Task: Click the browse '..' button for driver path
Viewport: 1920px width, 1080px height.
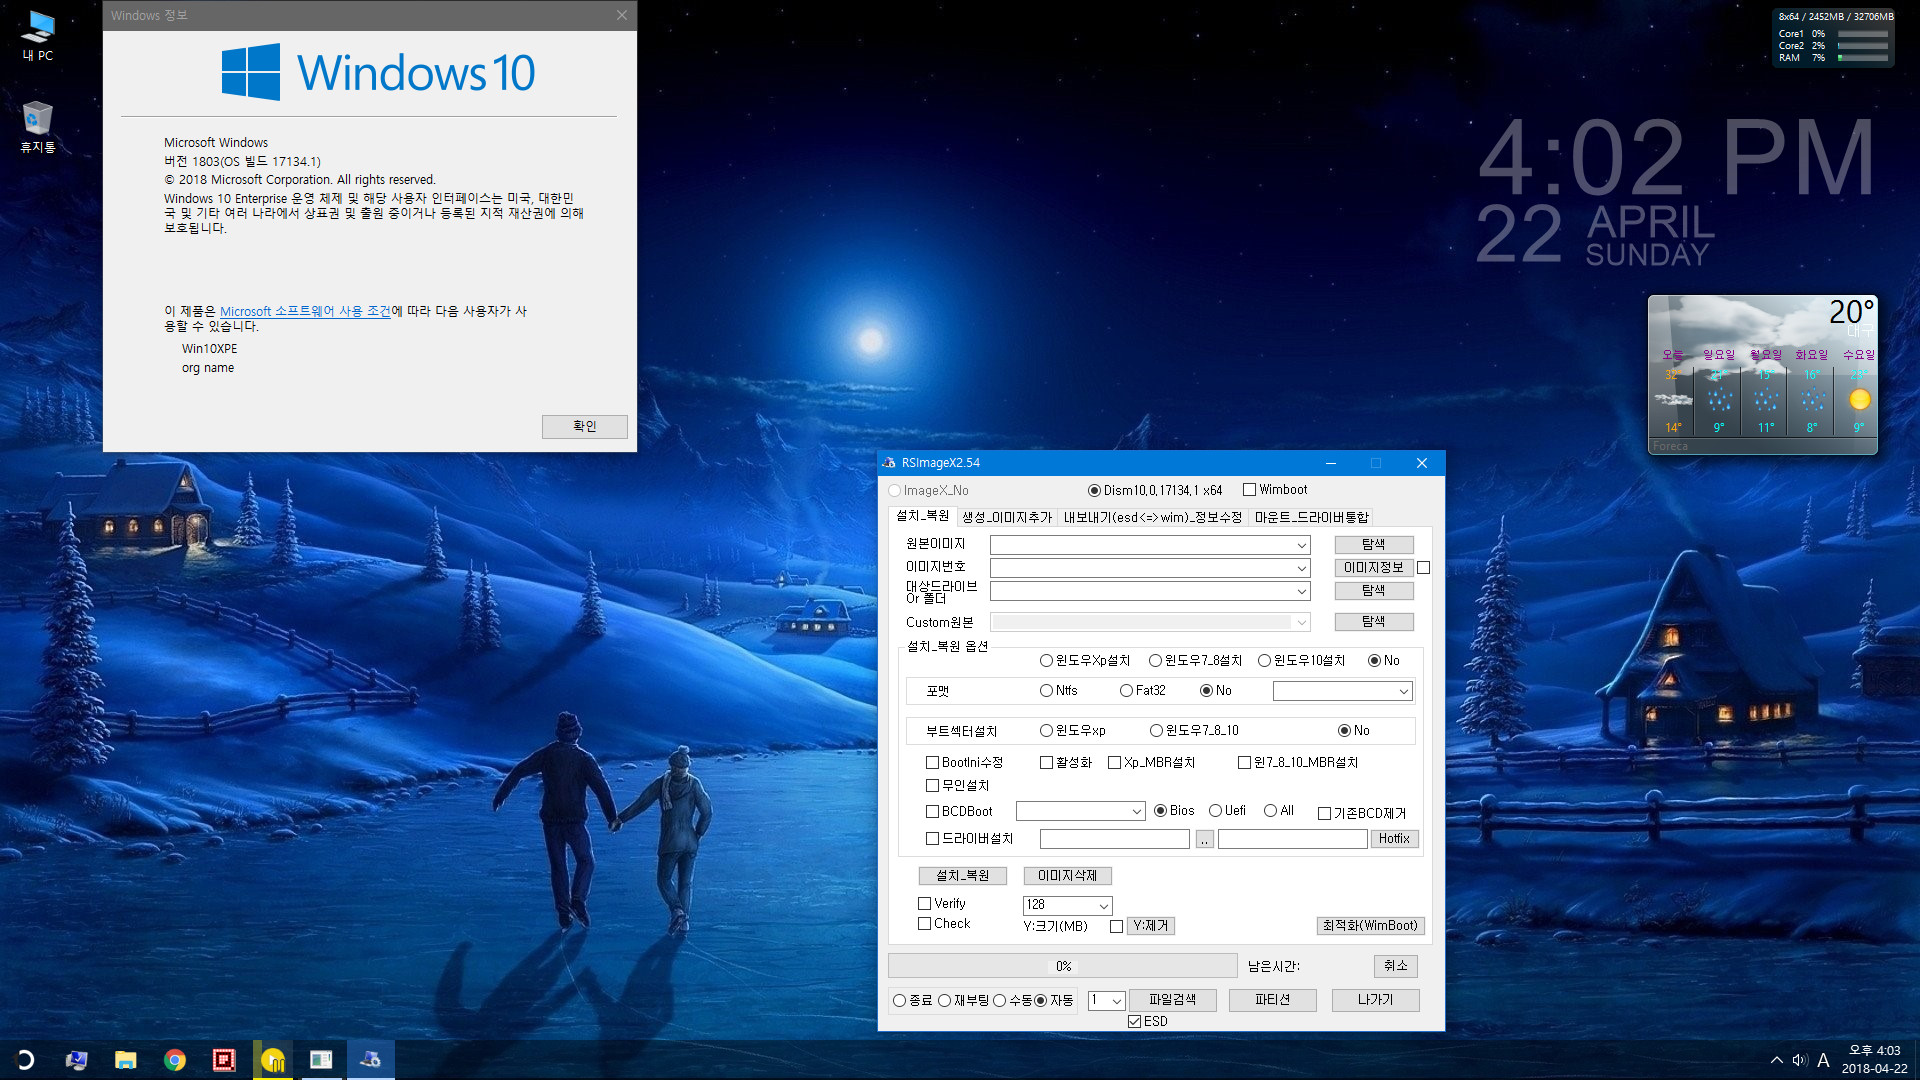Action: click(x=1205, y=840)
